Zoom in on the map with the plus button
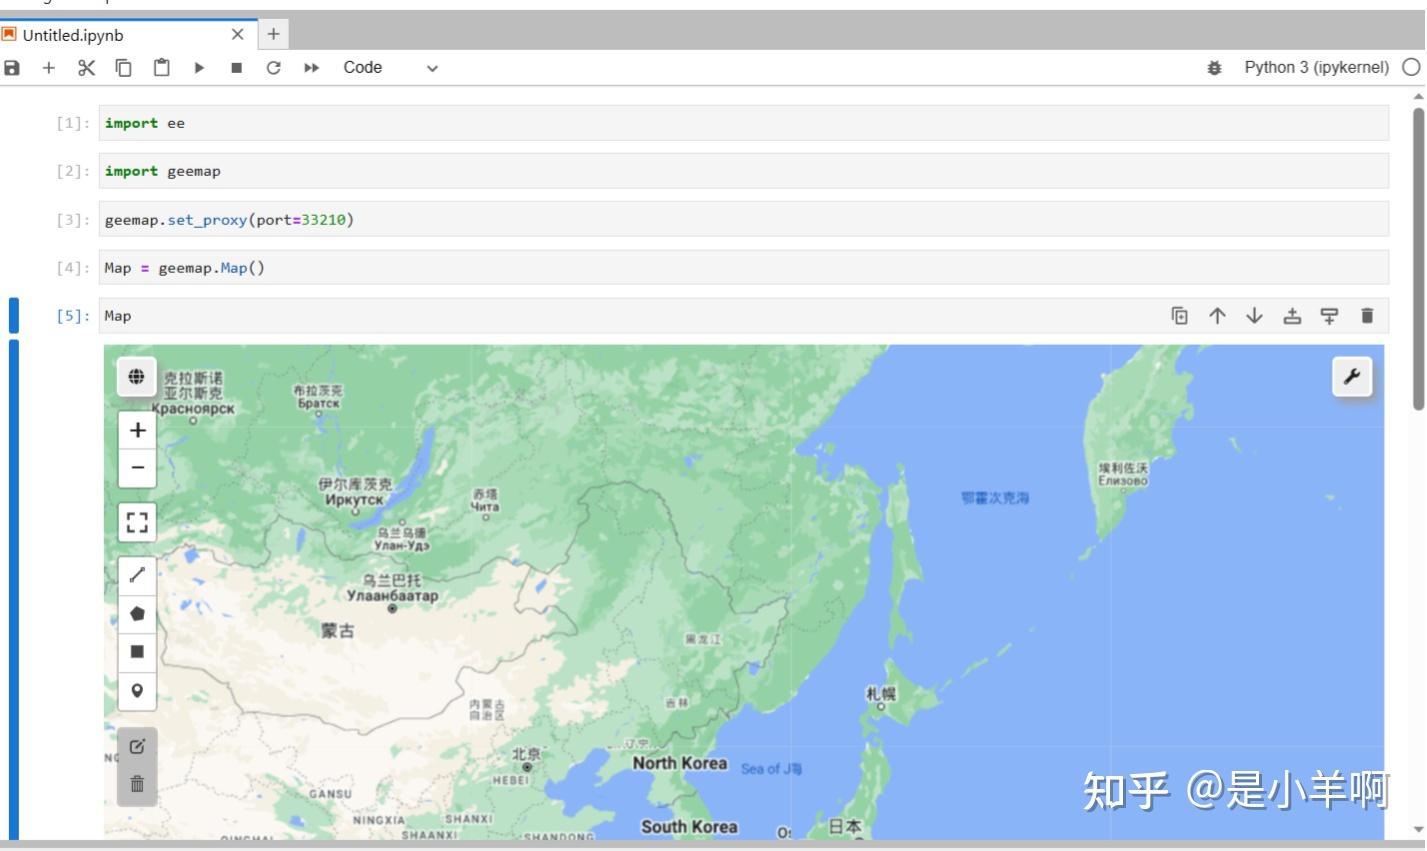The width and height of the screenshot is (1427, 851). tap(137, 429)
